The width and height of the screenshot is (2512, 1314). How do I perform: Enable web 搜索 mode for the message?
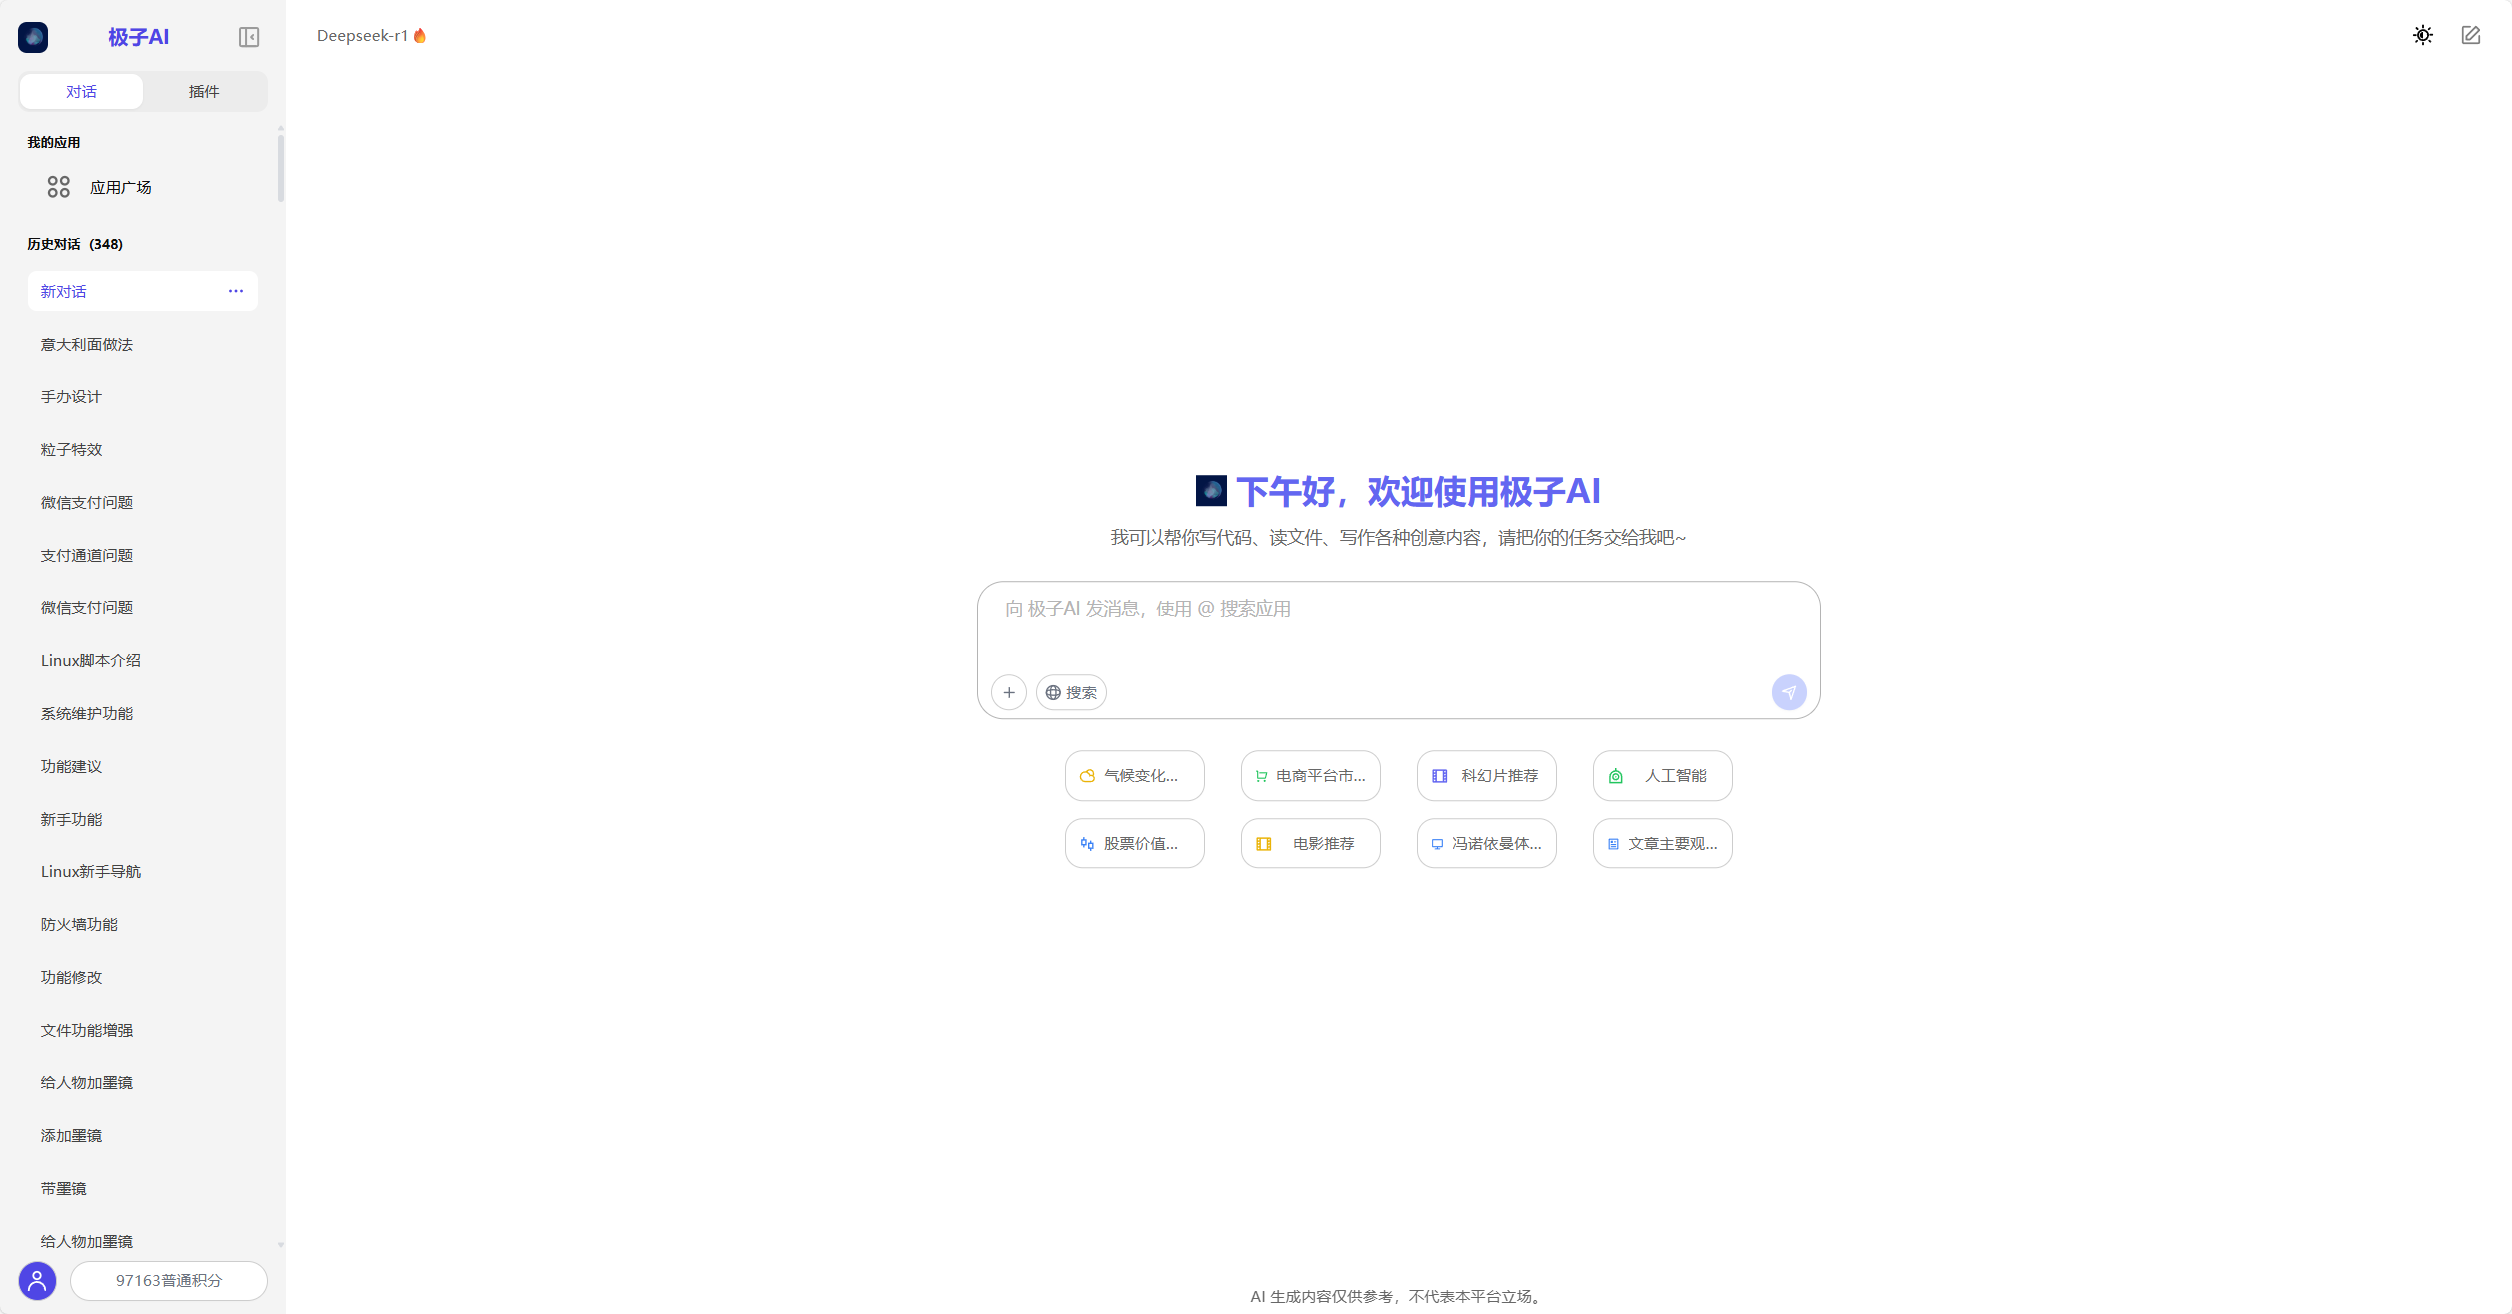tap(1070, 692)
